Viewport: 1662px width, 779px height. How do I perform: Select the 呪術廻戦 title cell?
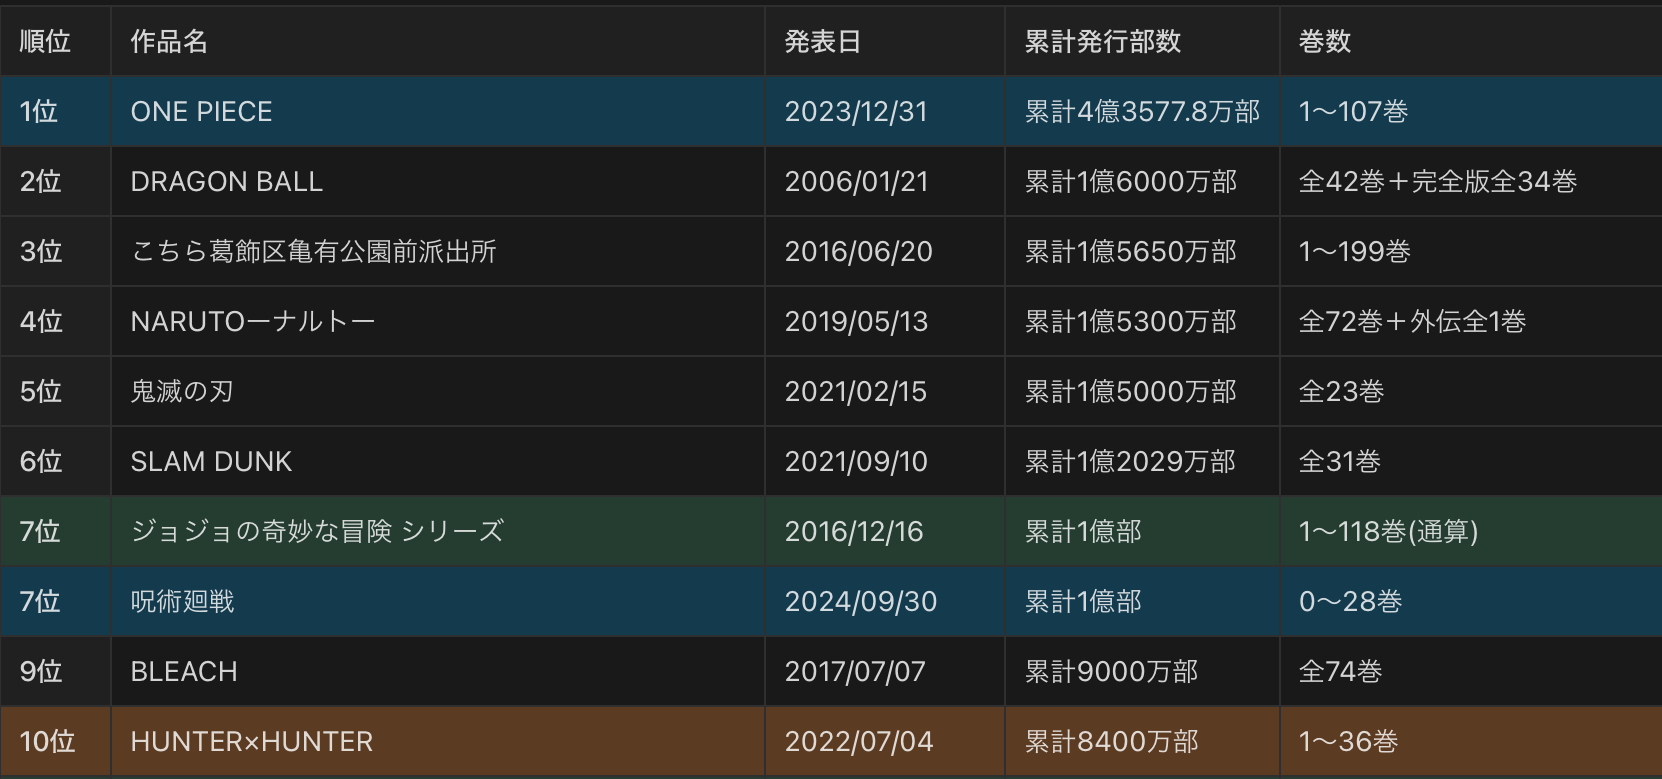point(182,601)
